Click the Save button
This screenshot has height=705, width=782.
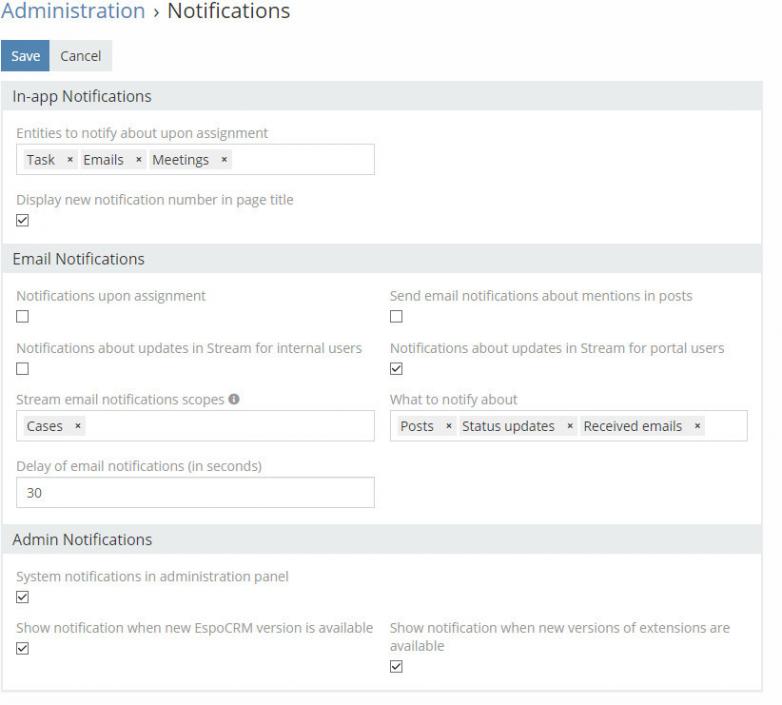coord(25,56)
